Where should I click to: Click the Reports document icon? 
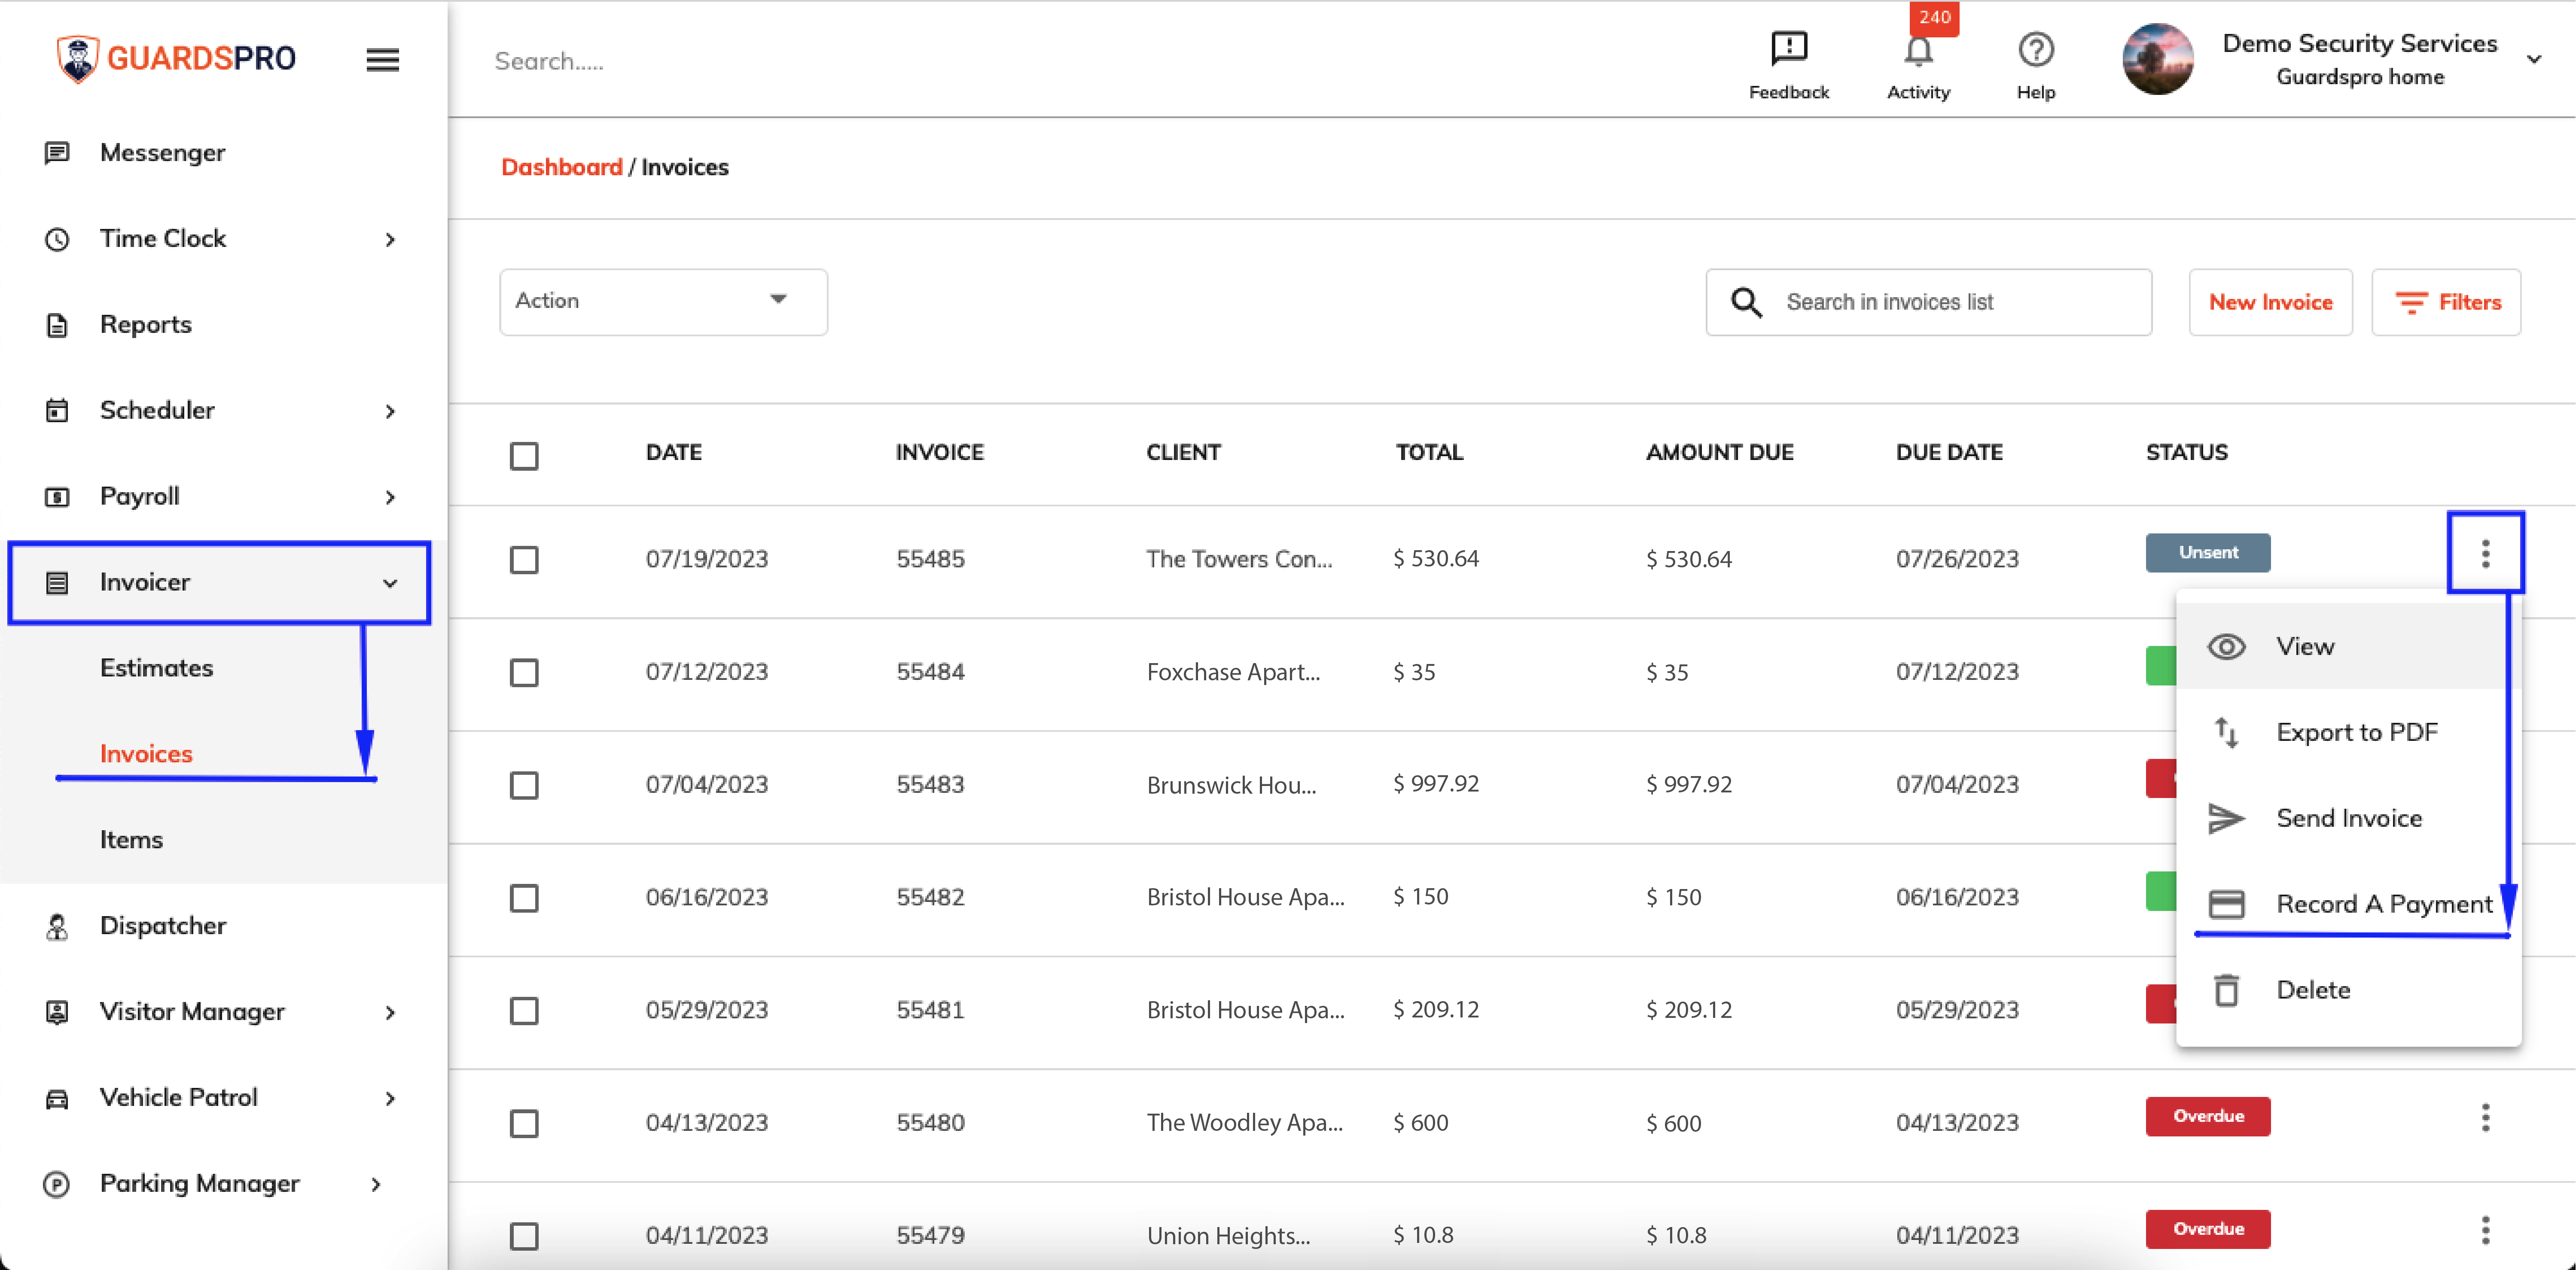pyautogui.click(x=57, y=325)
